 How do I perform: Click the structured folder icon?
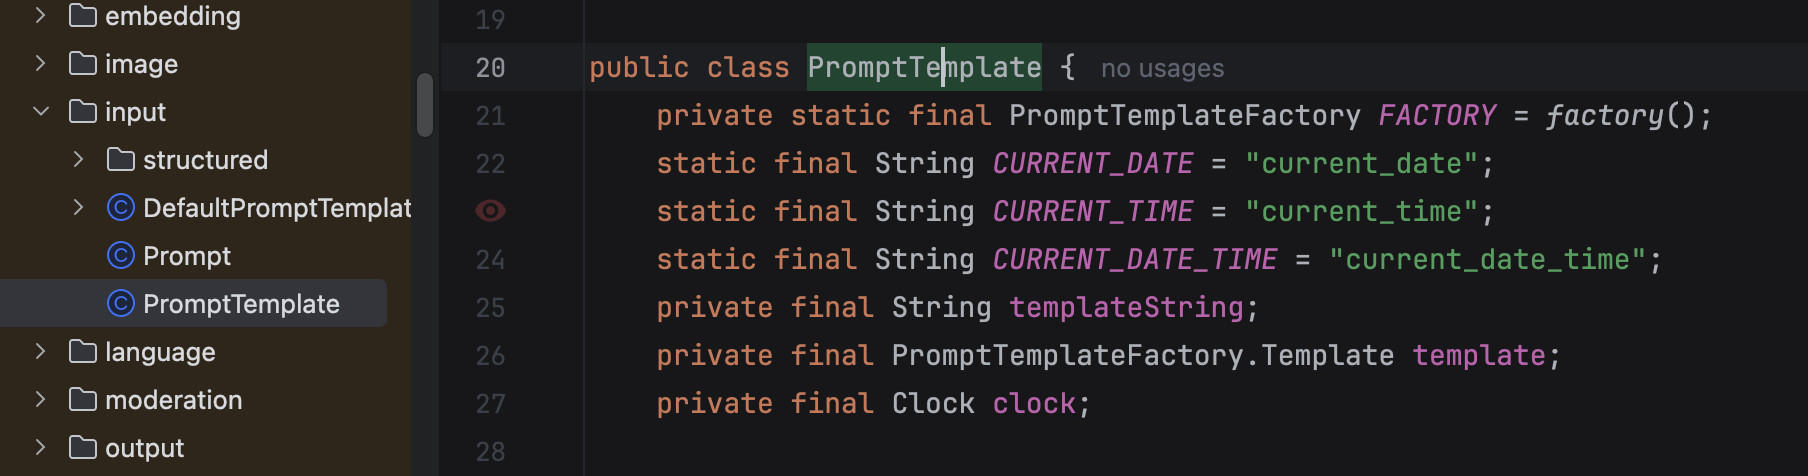coord(120,160)
